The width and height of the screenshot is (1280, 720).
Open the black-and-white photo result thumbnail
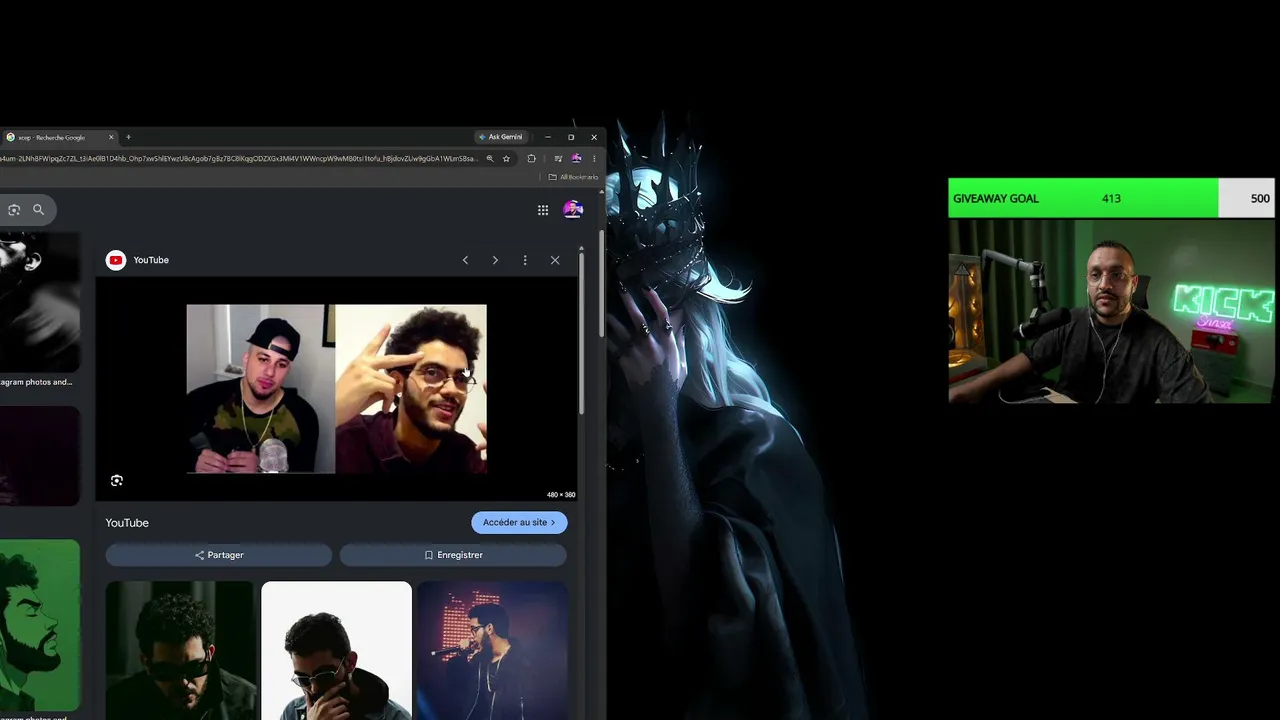[40, 302]
